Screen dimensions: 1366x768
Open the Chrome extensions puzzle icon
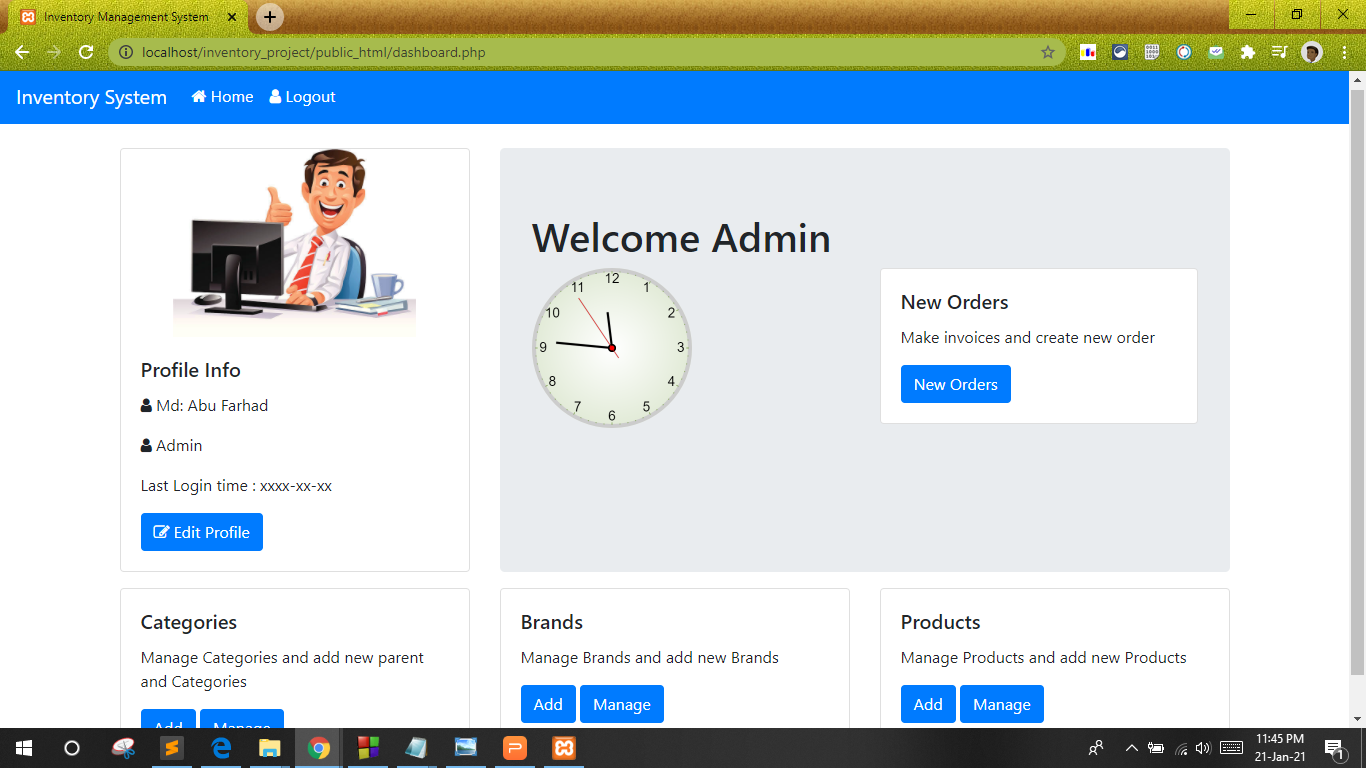click(x=1247, y=52)
